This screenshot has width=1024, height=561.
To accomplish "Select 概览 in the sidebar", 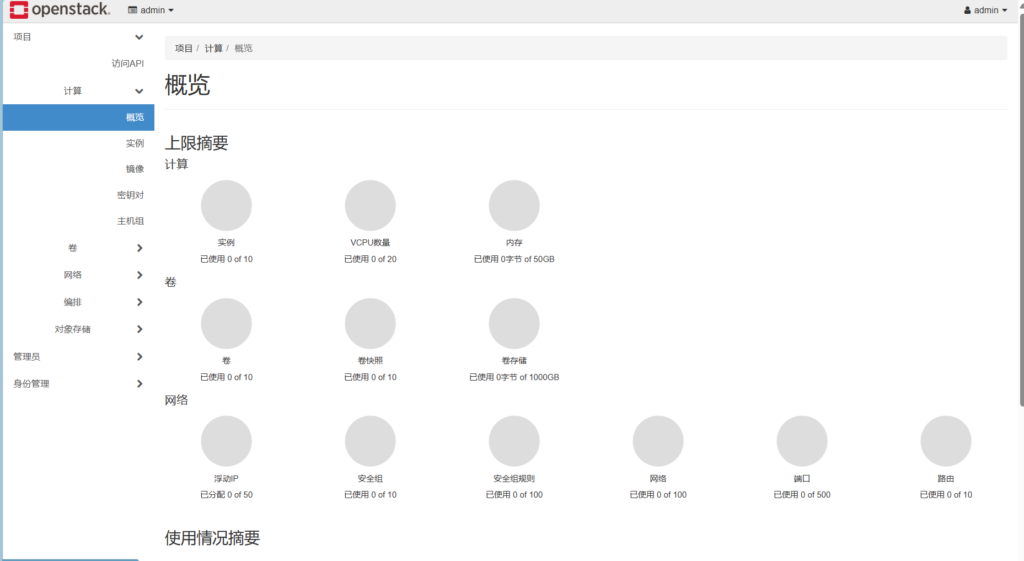I will pyautogui.click(x=134, y=118).
